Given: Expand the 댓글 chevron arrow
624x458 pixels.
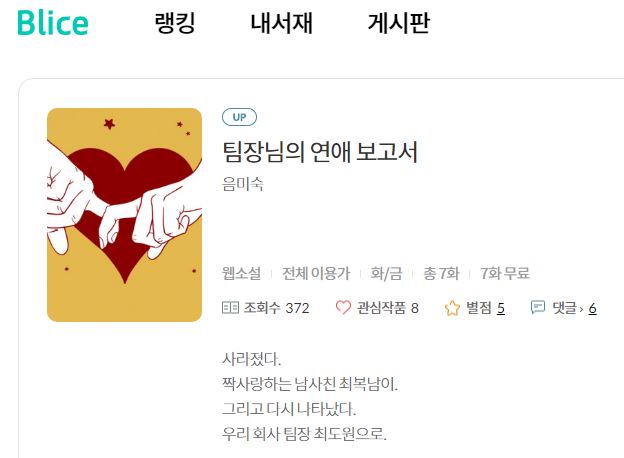Looking at the screenshot, I should [582, 309].
